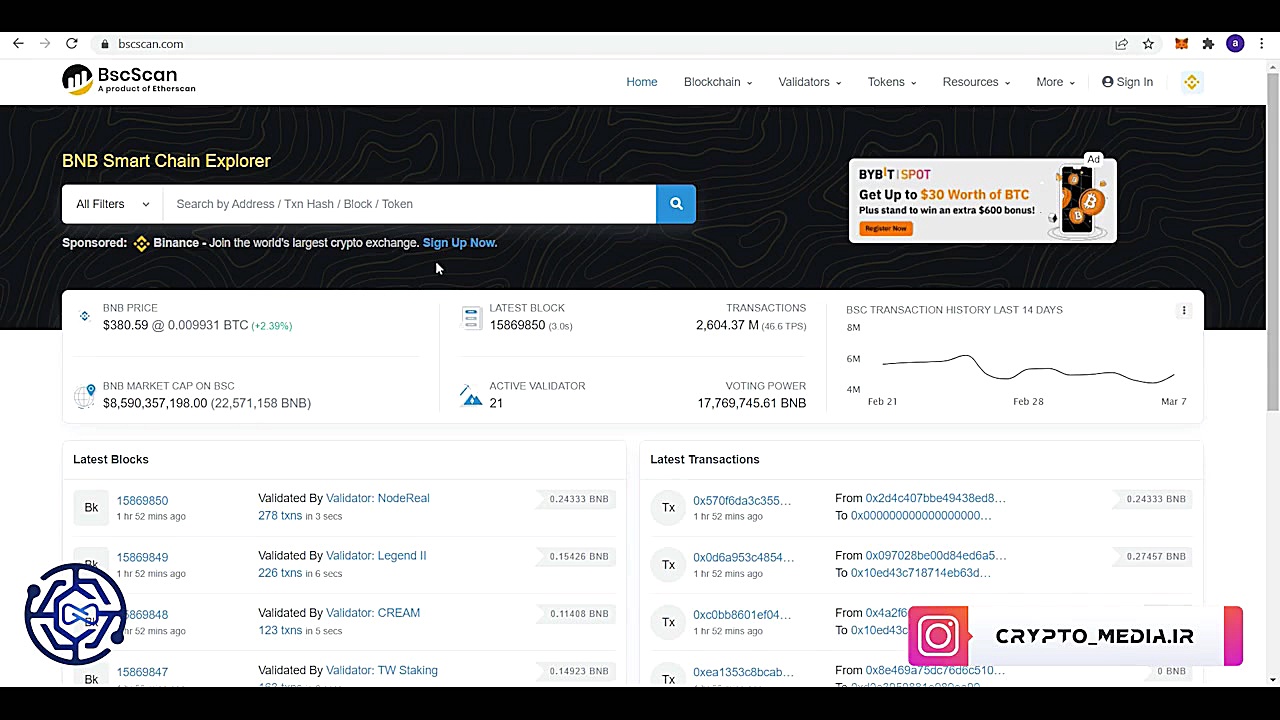Open block 15869850 link
1280x720 pixels.
pyautogui.click(x=142, y=500)
